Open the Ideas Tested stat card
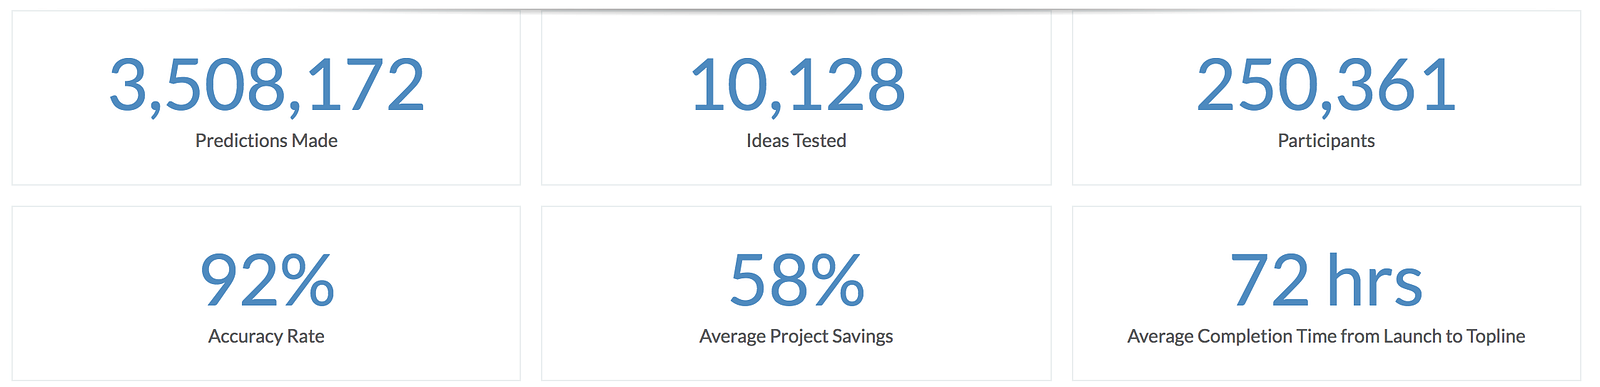Screen dimensions: 1600x387 click(x=796, y=97)
